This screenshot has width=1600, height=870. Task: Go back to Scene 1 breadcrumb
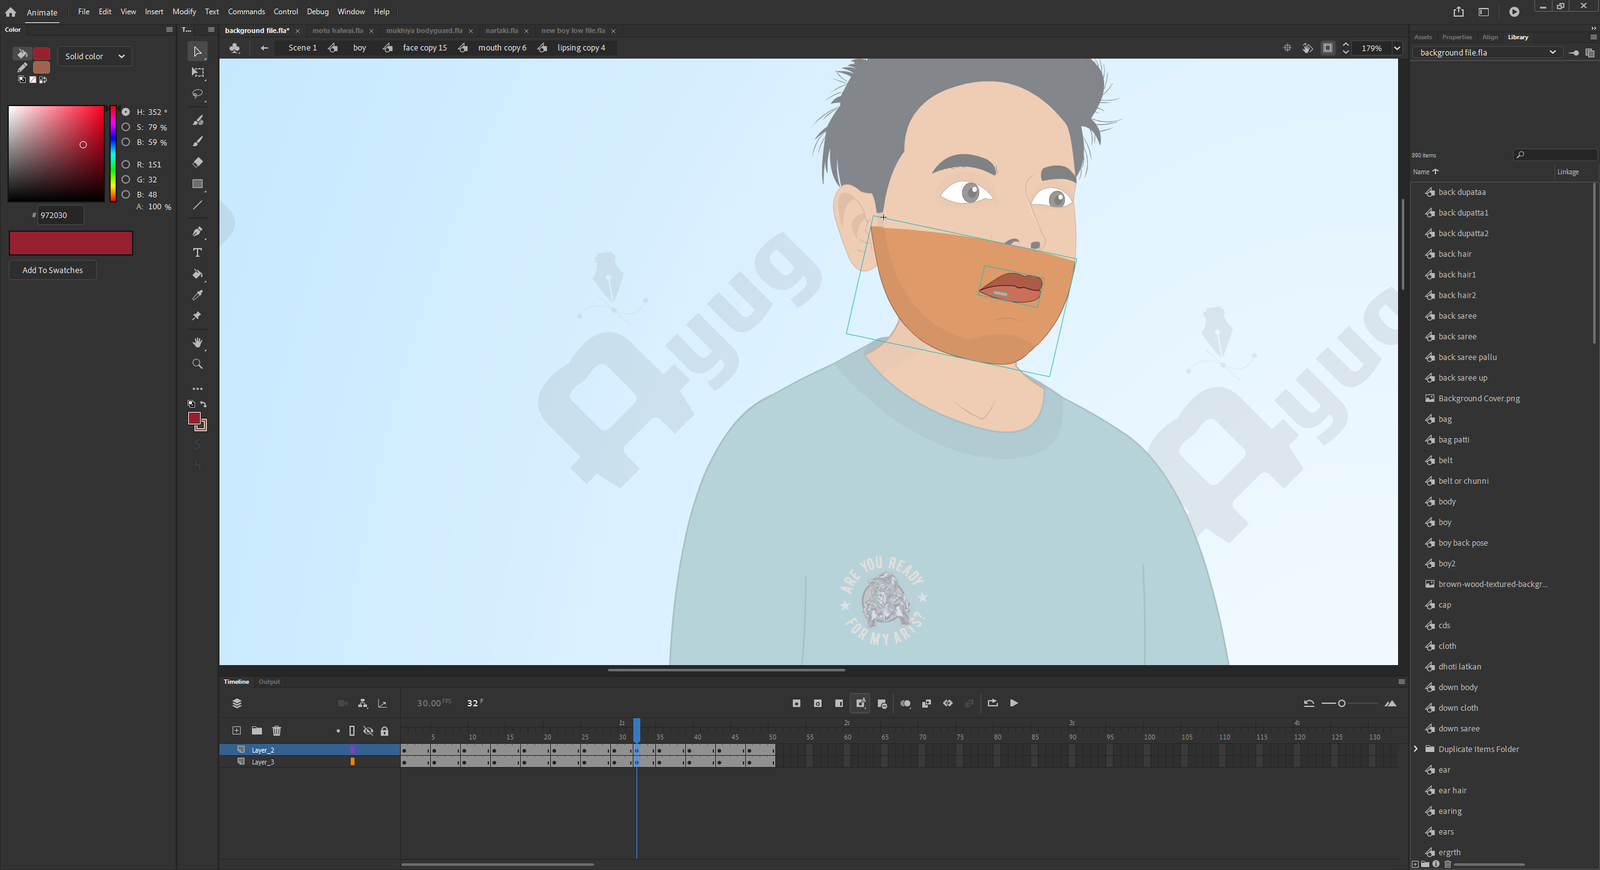click(302, 48)
